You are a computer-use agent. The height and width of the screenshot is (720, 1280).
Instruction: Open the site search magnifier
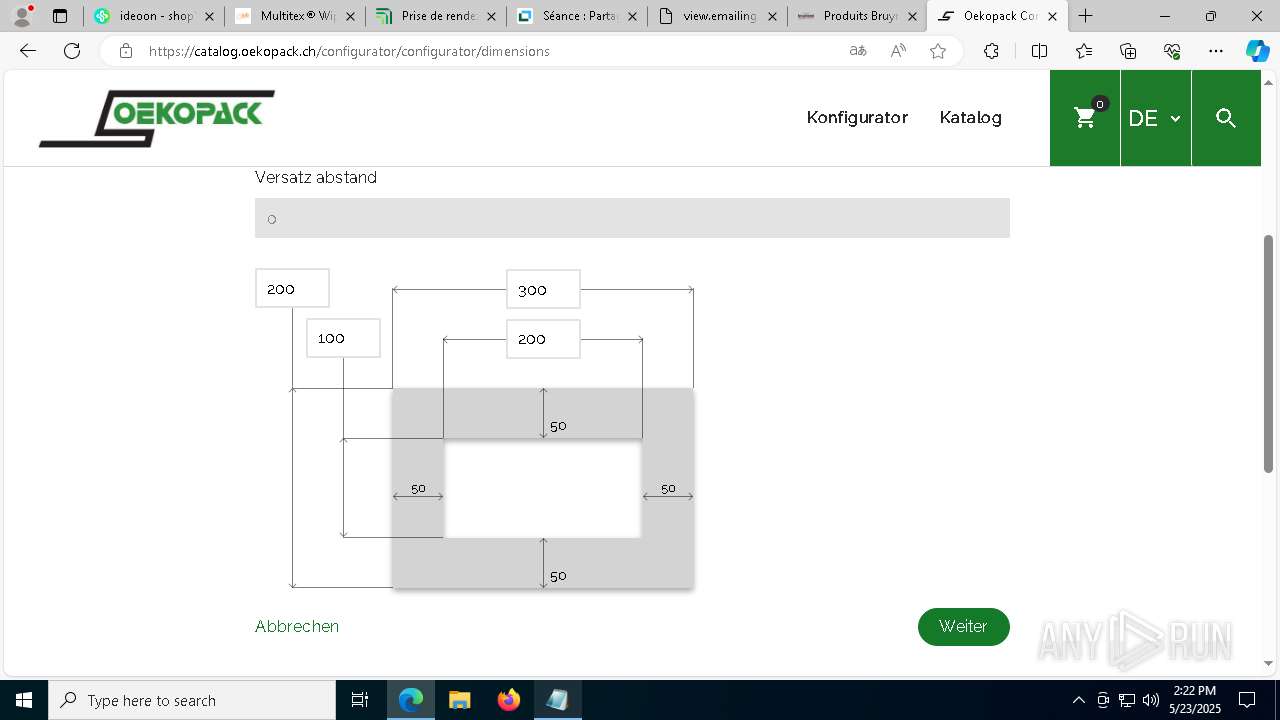coord(1226,118)
